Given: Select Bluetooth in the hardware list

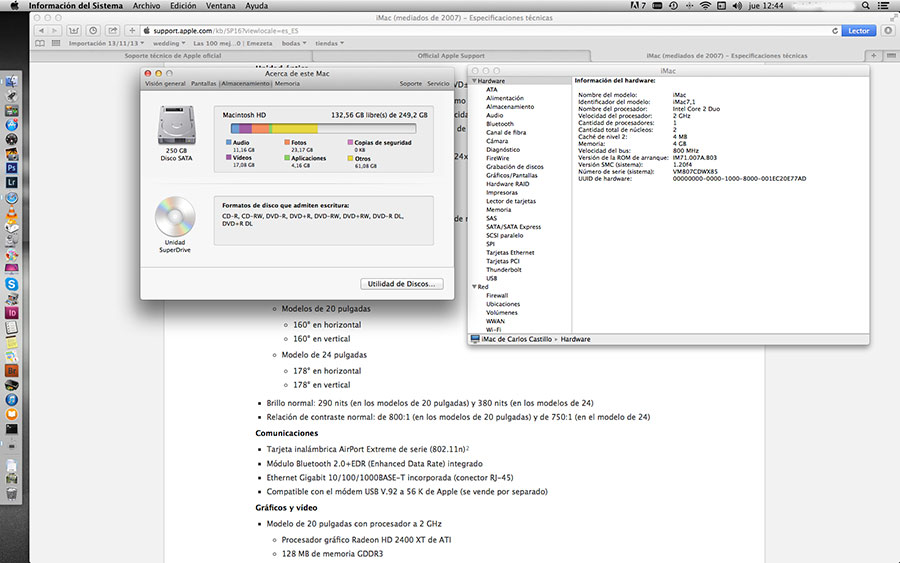Looking at the screenshot, I should pos(500,124).
